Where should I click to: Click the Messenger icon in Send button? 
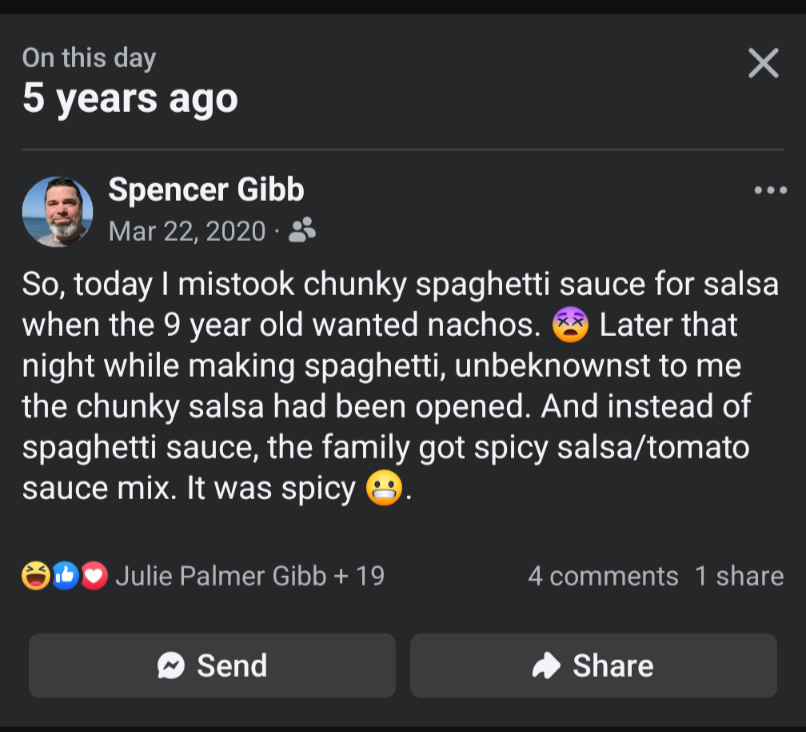(172, 666)
